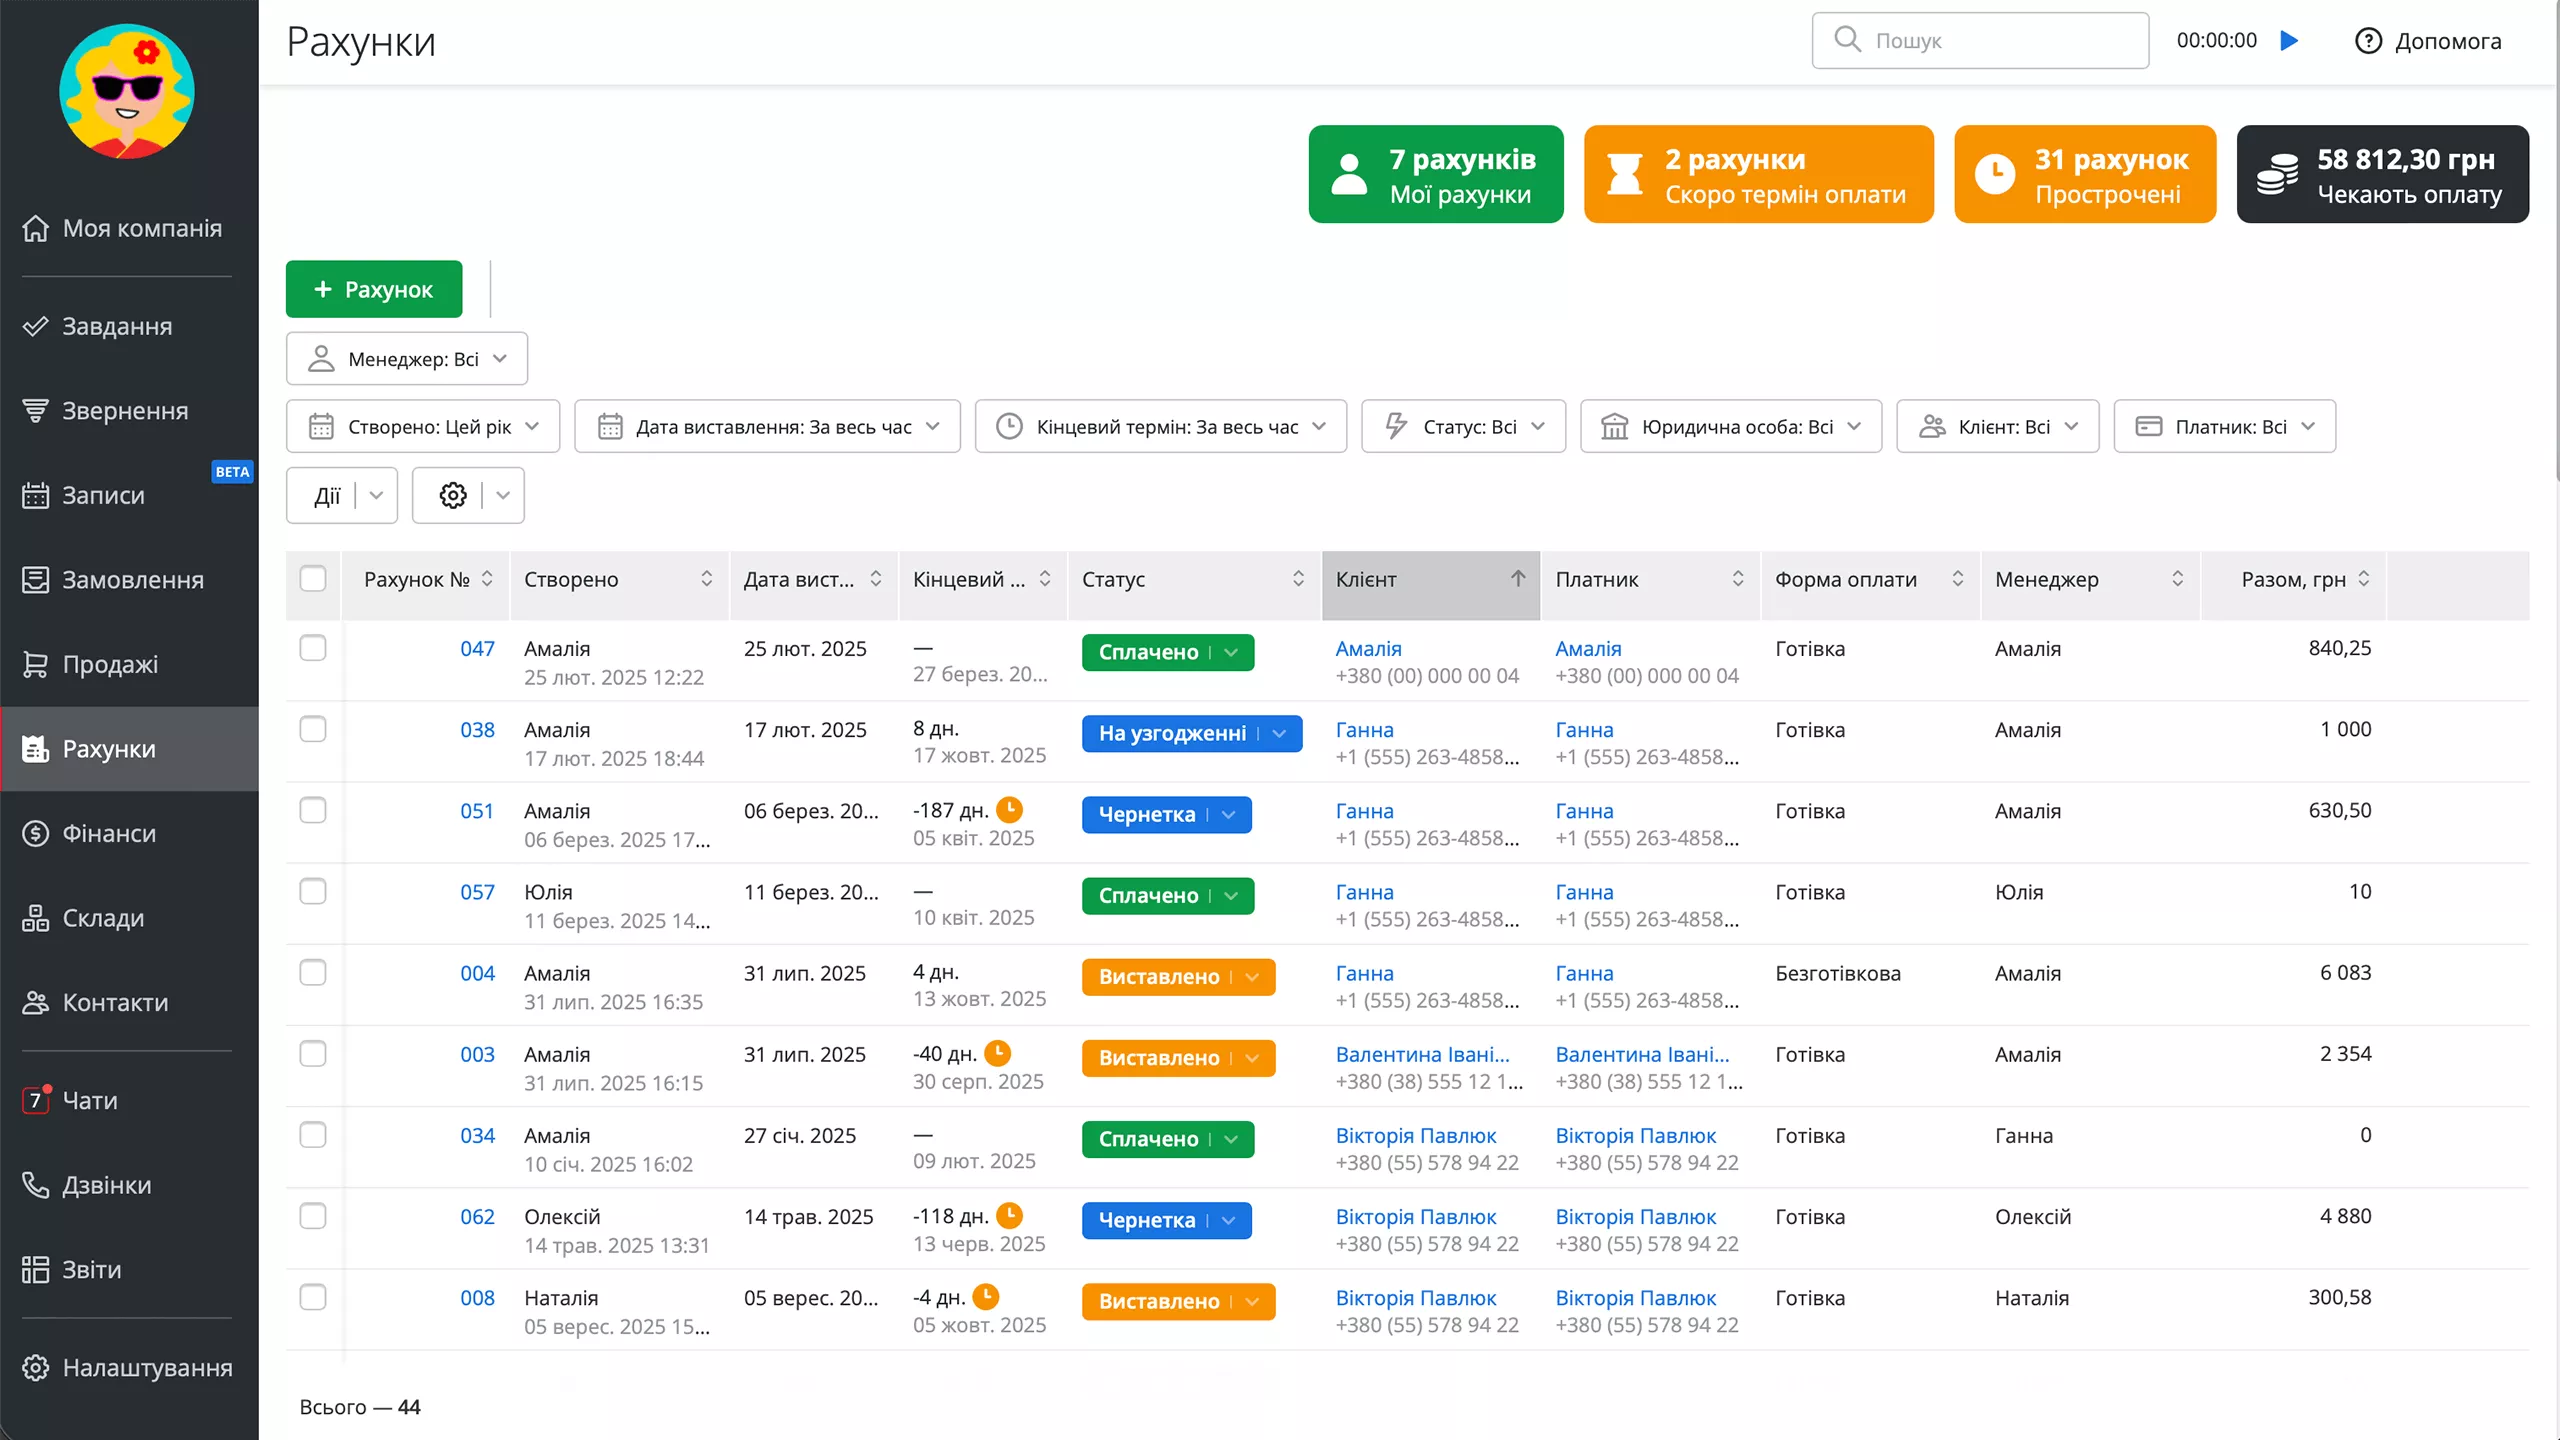The image size is (2560, 1440).
Task: Click overdue clock icon on invoice 051
Action: [x=1010, y=809]
